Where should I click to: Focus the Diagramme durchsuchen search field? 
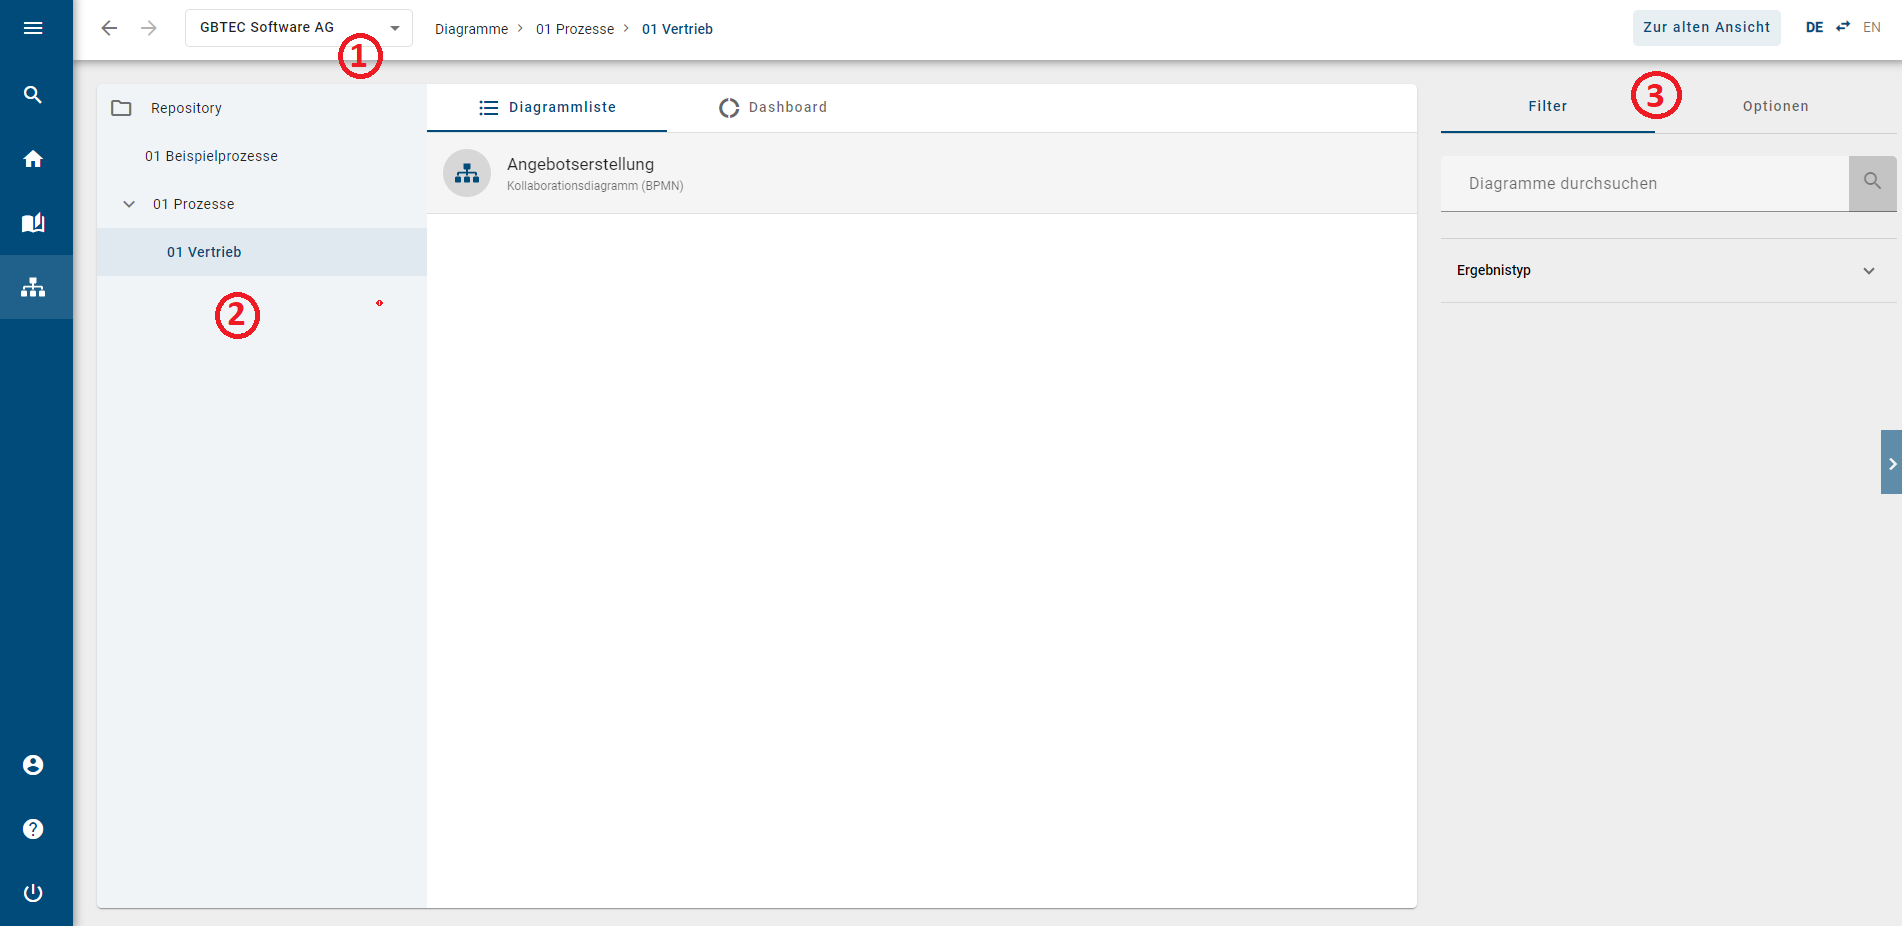pos(1644,184)
